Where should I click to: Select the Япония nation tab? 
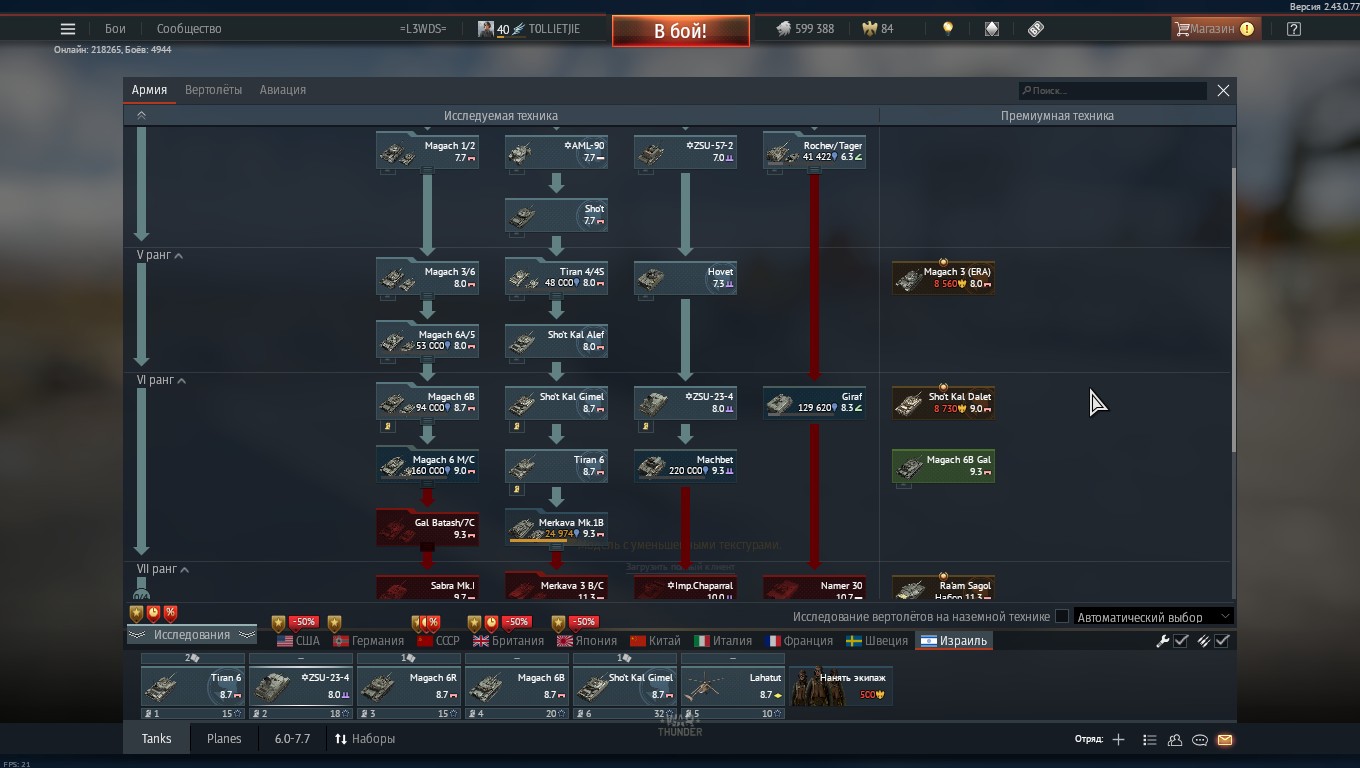tap(587, 641)
